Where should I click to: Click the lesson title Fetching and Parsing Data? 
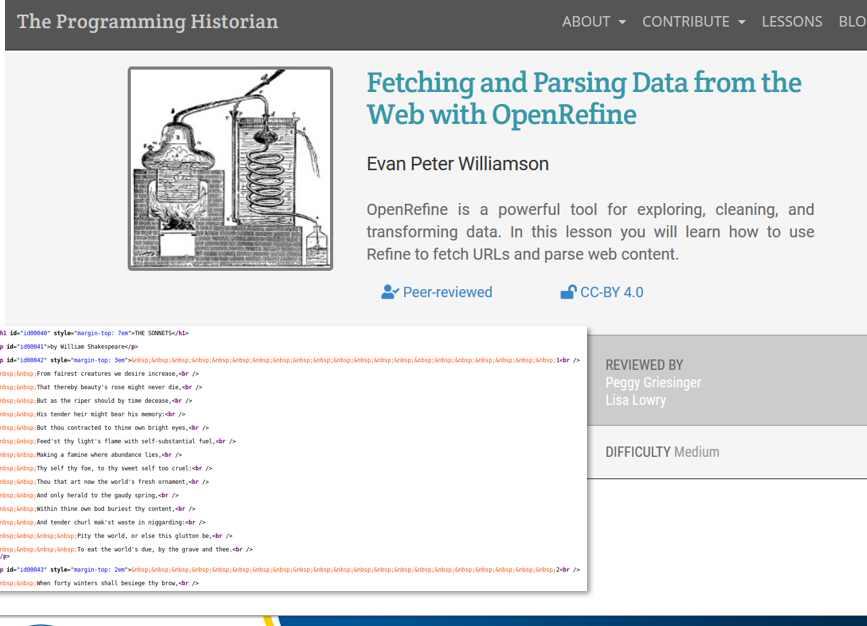[x=584, y=98]
